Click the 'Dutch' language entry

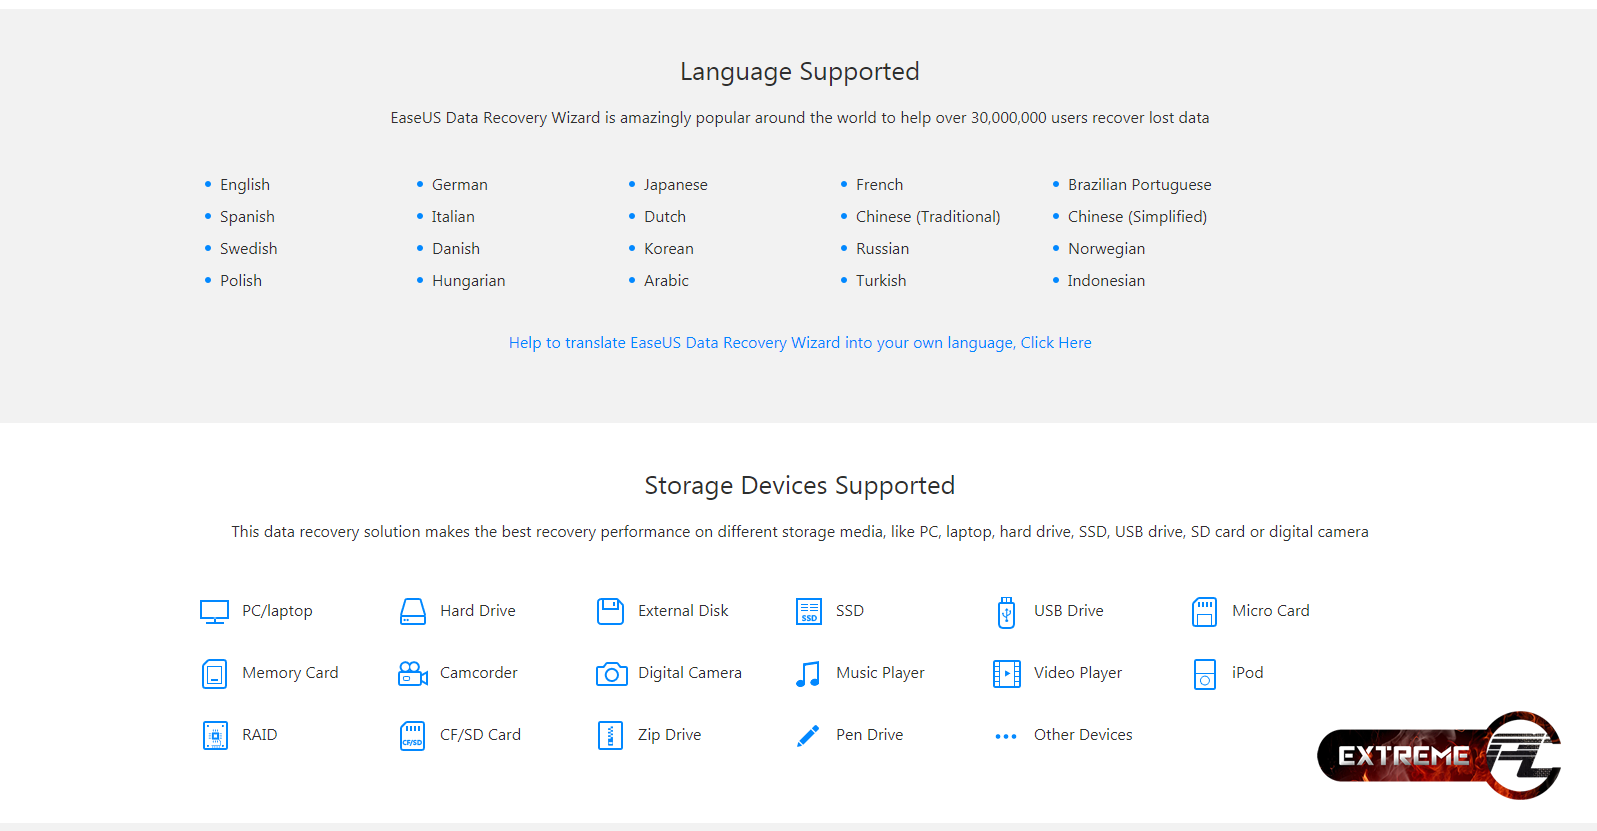(x=665, y=217)
